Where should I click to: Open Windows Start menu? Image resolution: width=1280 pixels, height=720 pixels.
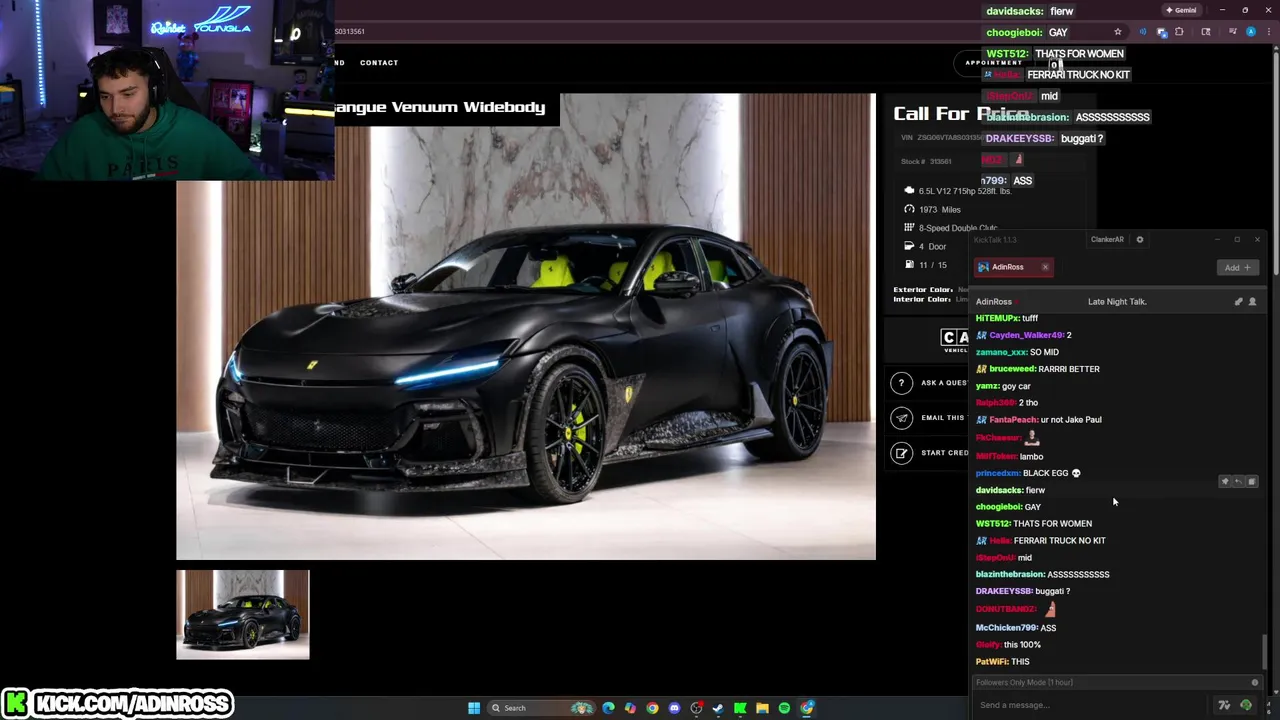(x=474, y=708)
